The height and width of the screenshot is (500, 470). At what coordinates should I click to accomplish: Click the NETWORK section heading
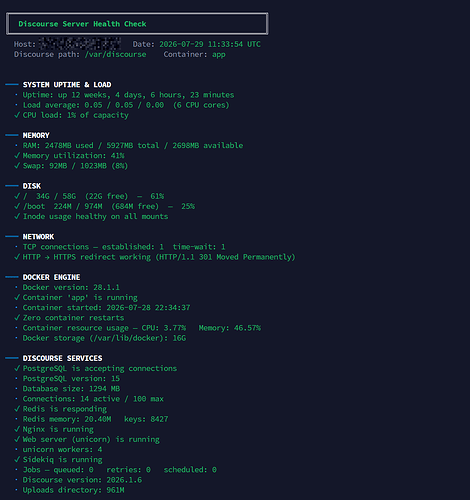click(x=38, y=237)
